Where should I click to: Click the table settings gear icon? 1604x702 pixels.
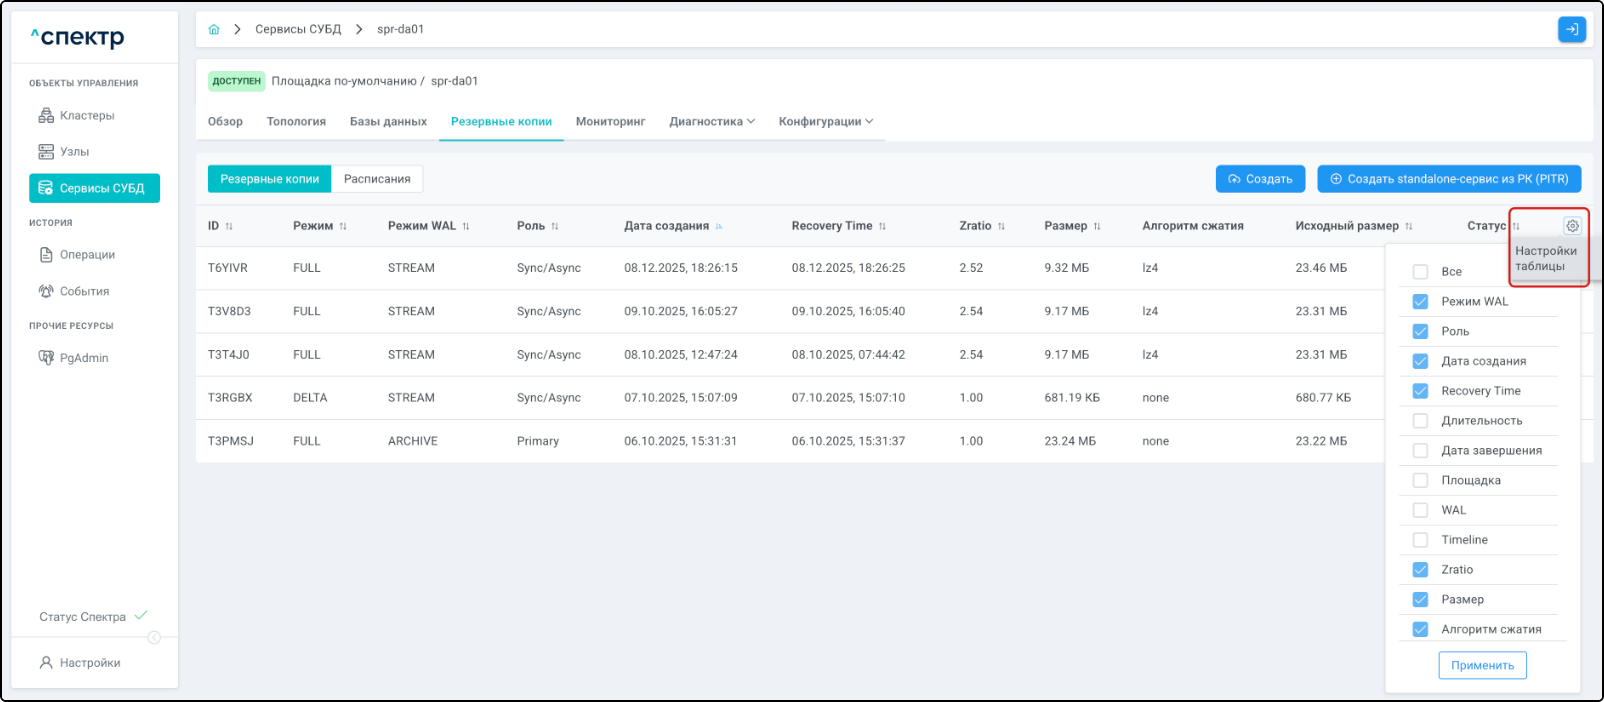[1572, 226]
